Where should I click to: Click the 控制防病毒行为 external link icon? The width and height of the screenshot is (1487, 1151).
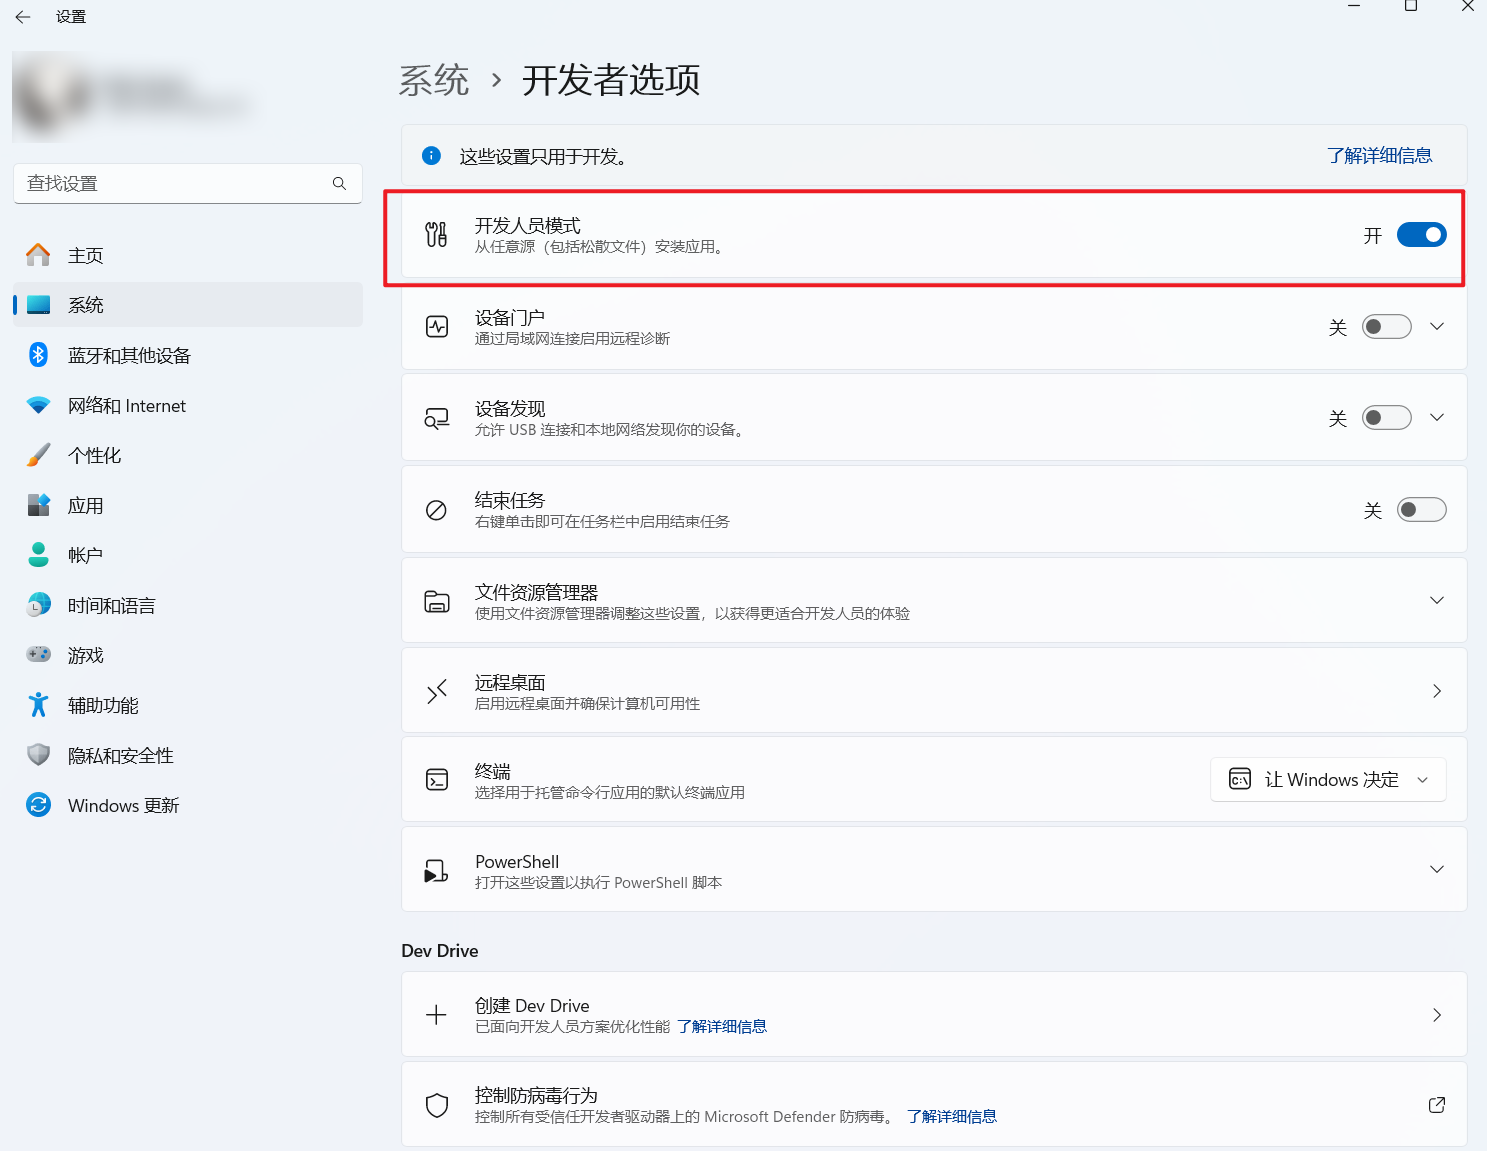pos(1436,1105)
